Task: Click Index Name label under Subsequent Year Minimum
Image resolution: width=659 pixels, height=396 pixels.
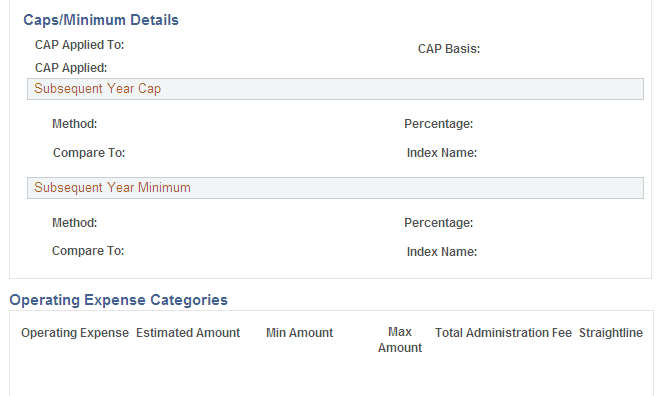Action: coord(442,252)
